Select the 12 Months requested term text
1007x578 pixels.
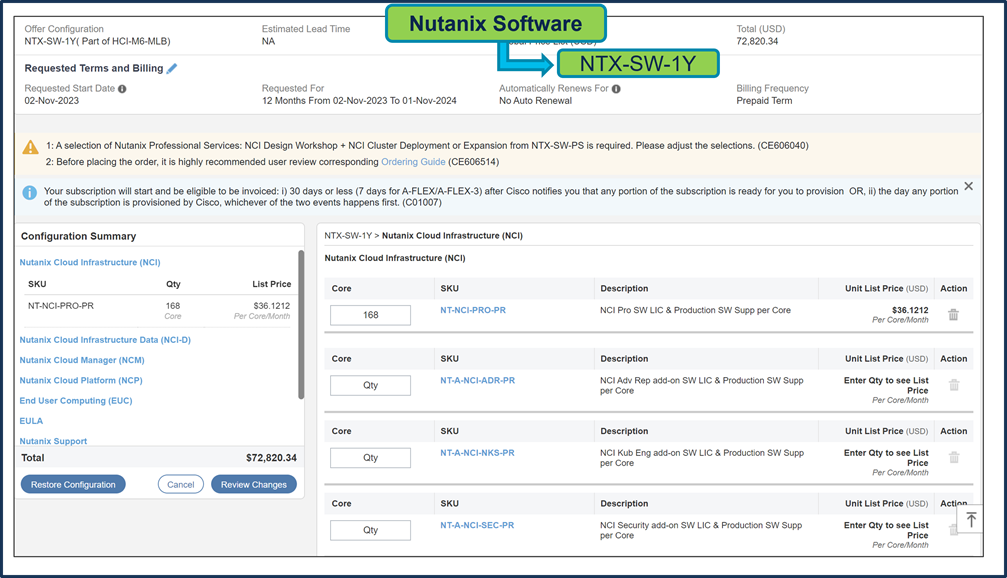point(359,101)
